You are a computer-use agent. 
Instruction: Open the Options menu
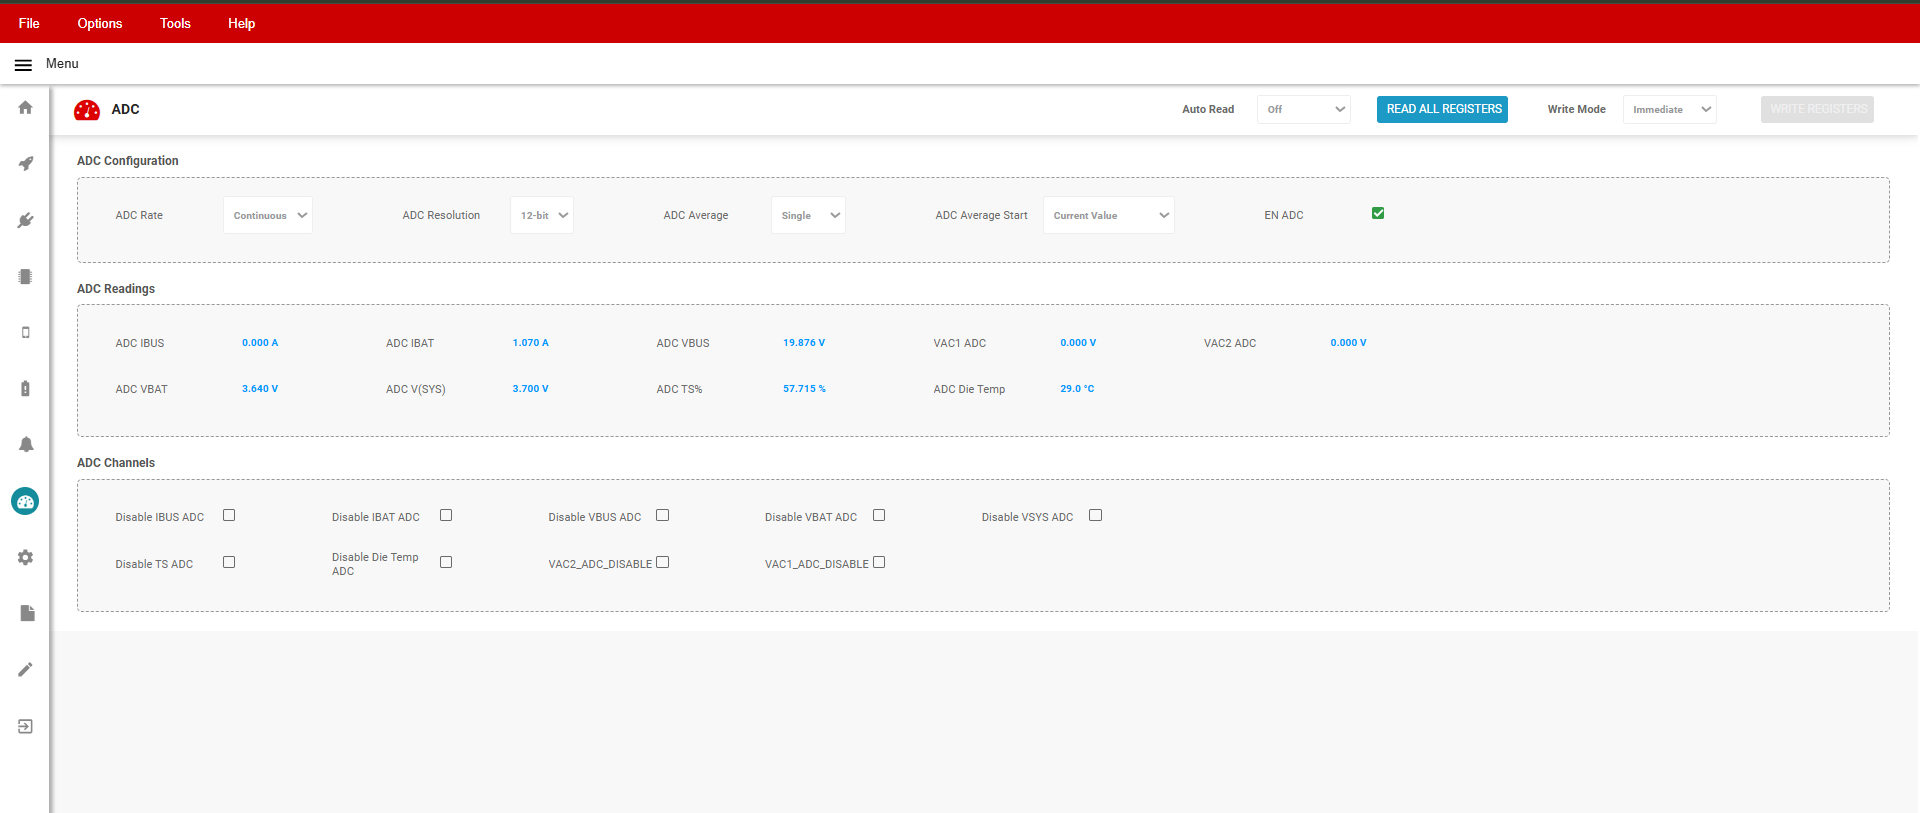pyautogui.click(x=100, y=23)
